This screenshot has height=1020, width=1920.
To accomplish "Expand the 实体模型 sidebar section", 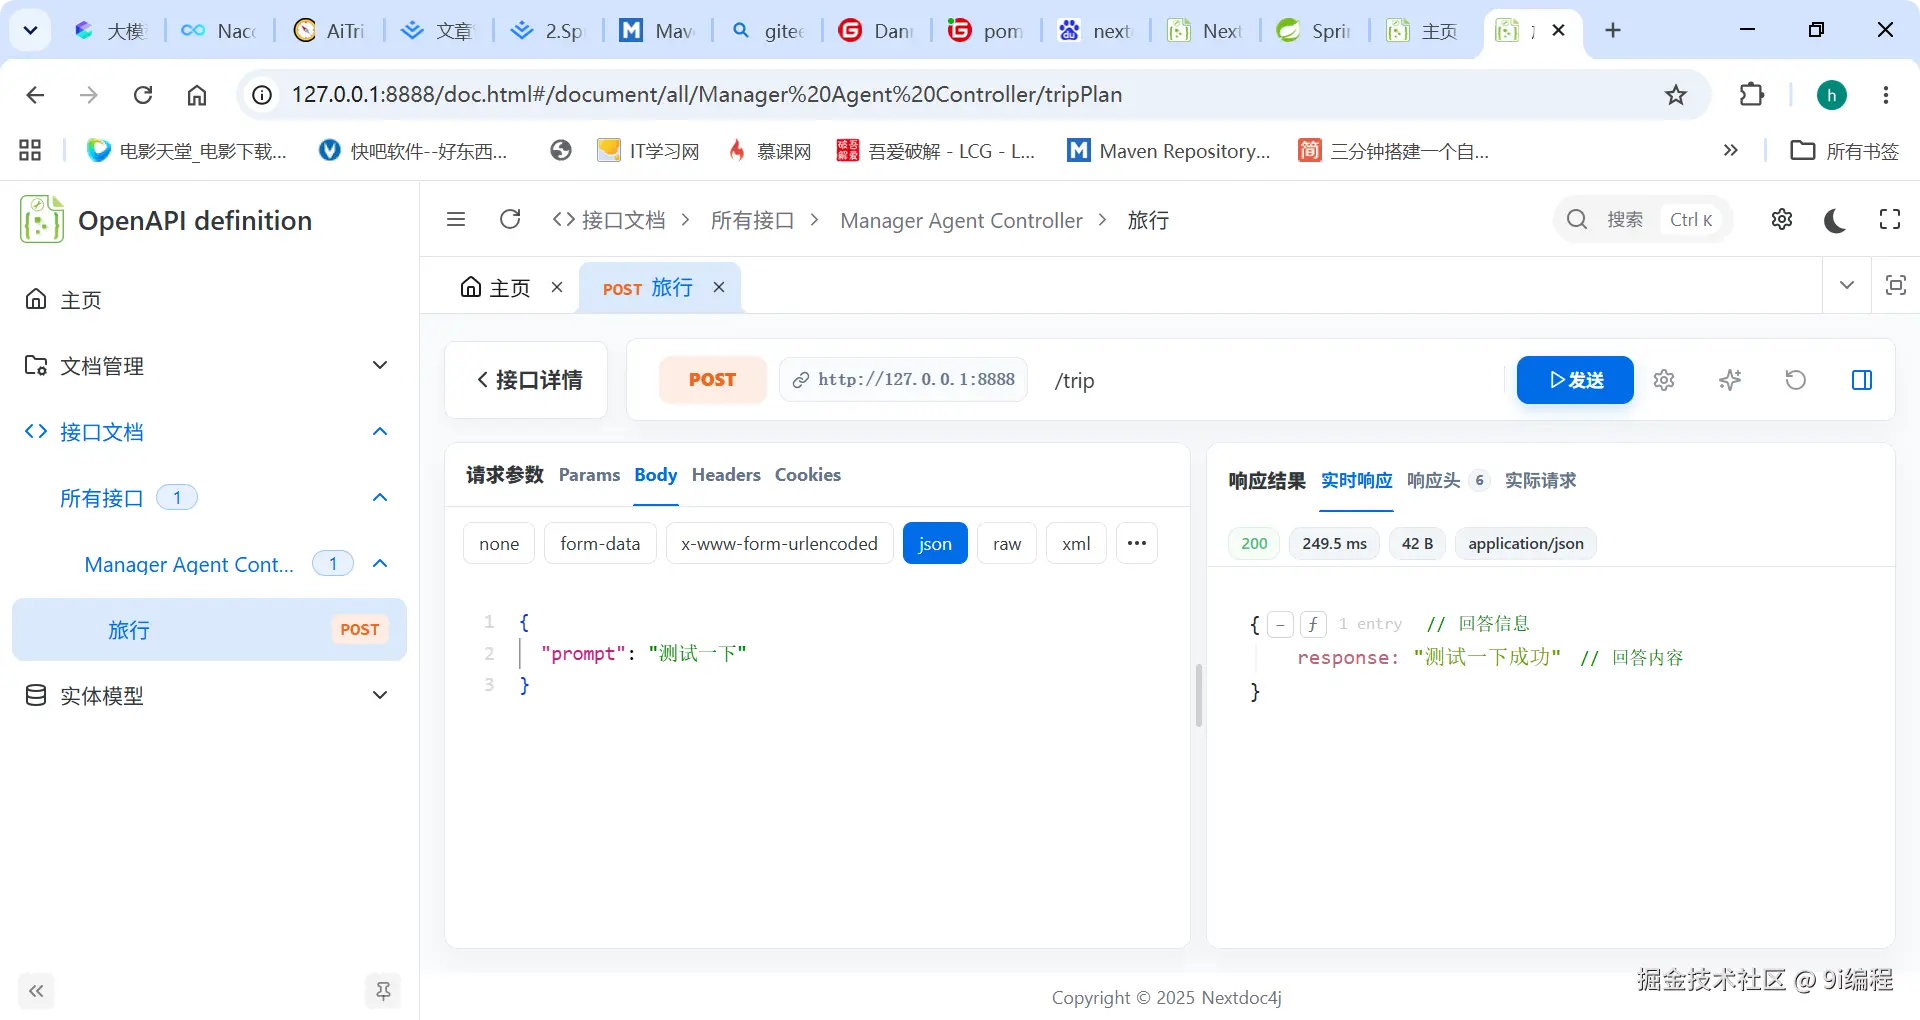I will pos(380,695).
